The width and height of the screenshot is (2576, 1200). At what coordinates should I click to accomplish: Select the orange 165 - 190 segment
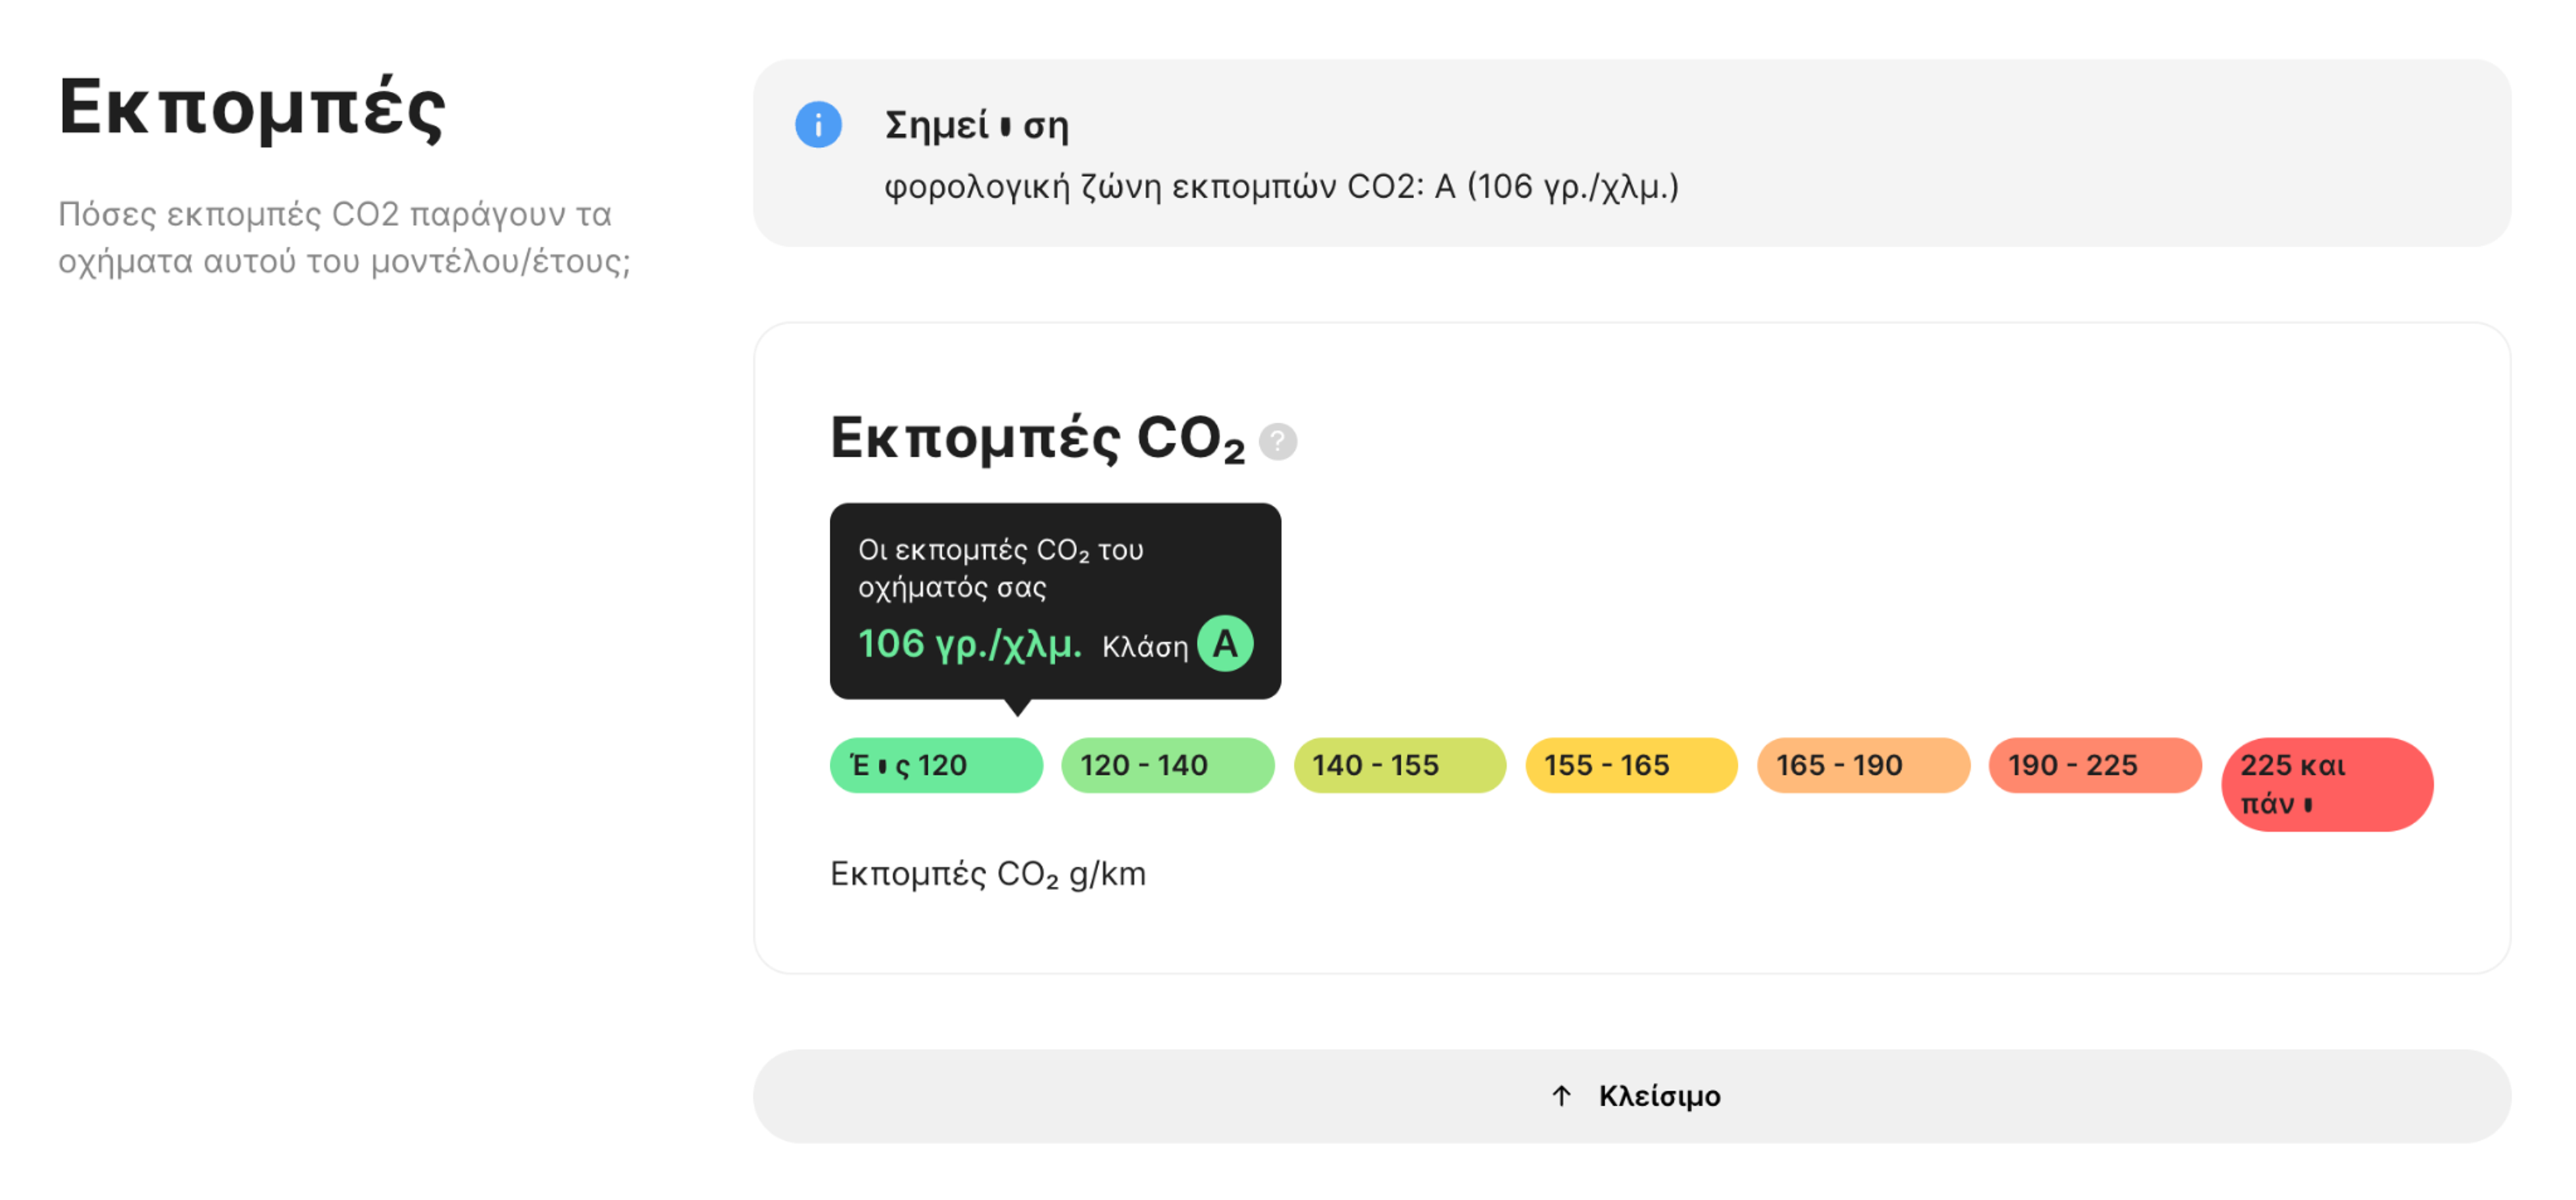pos(1862,765)
